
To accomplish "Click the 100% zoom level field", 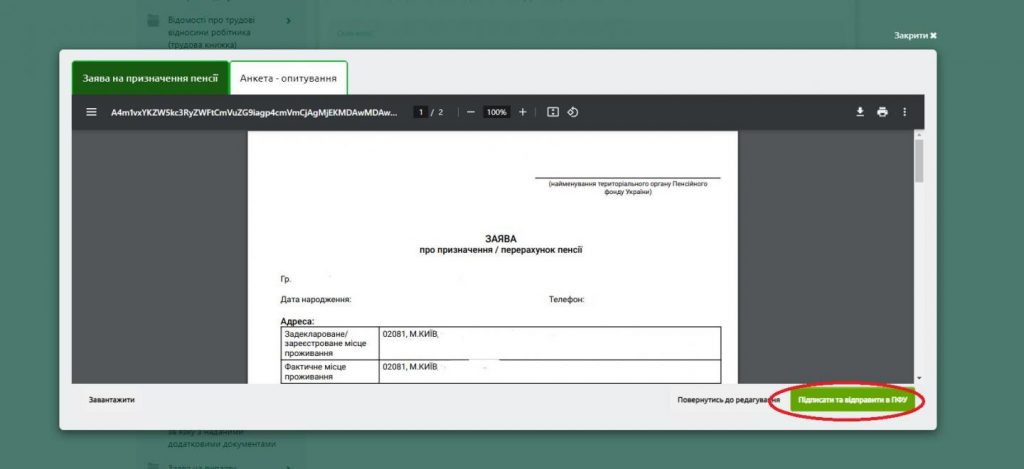I will coord(497,112).
